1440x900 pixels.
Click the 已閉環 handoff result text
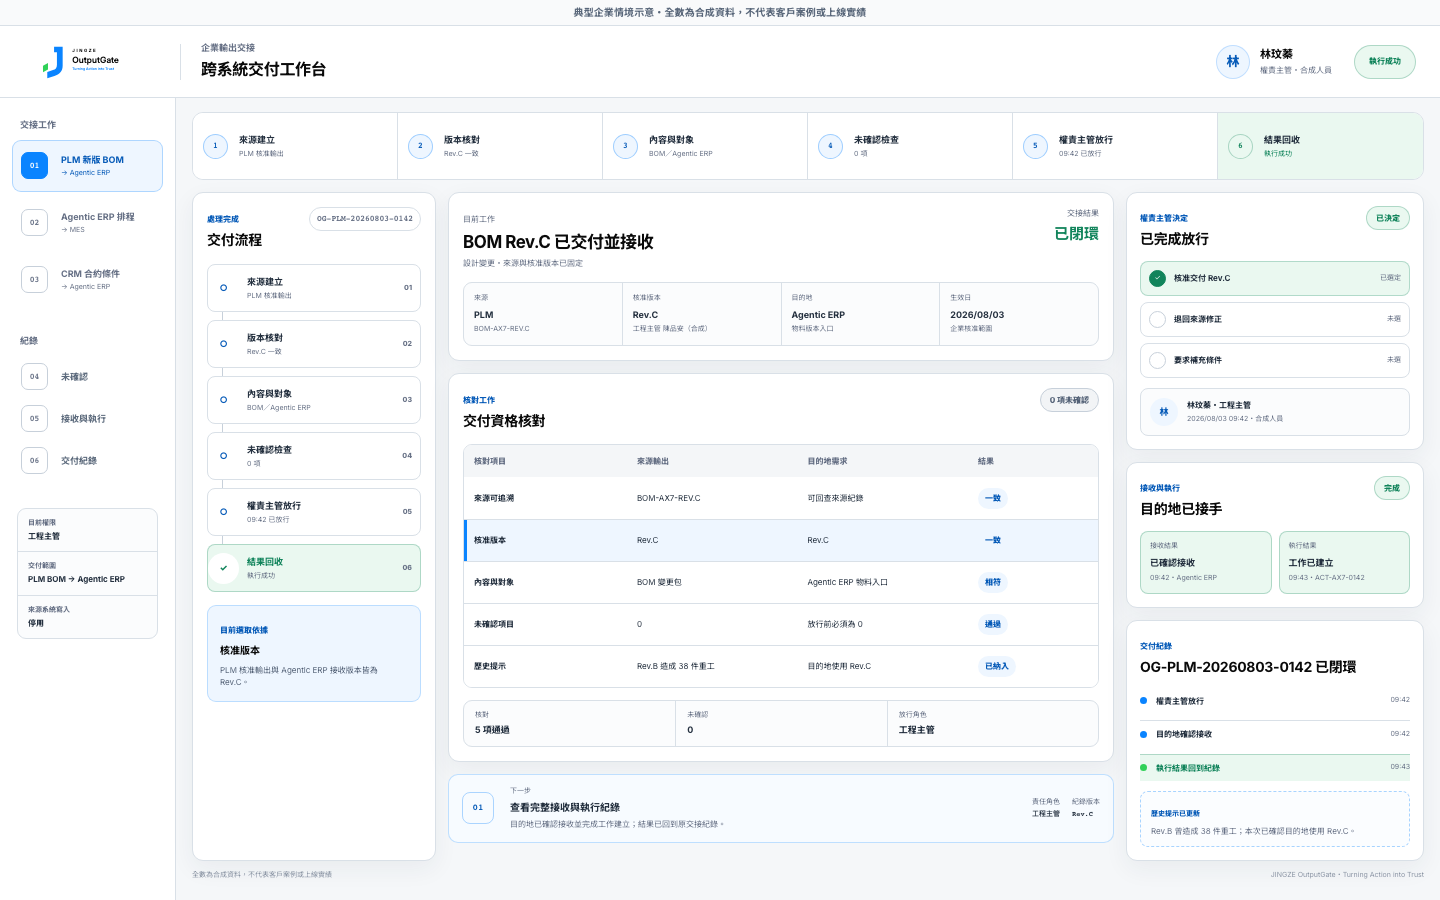[x=1076, y=233]
